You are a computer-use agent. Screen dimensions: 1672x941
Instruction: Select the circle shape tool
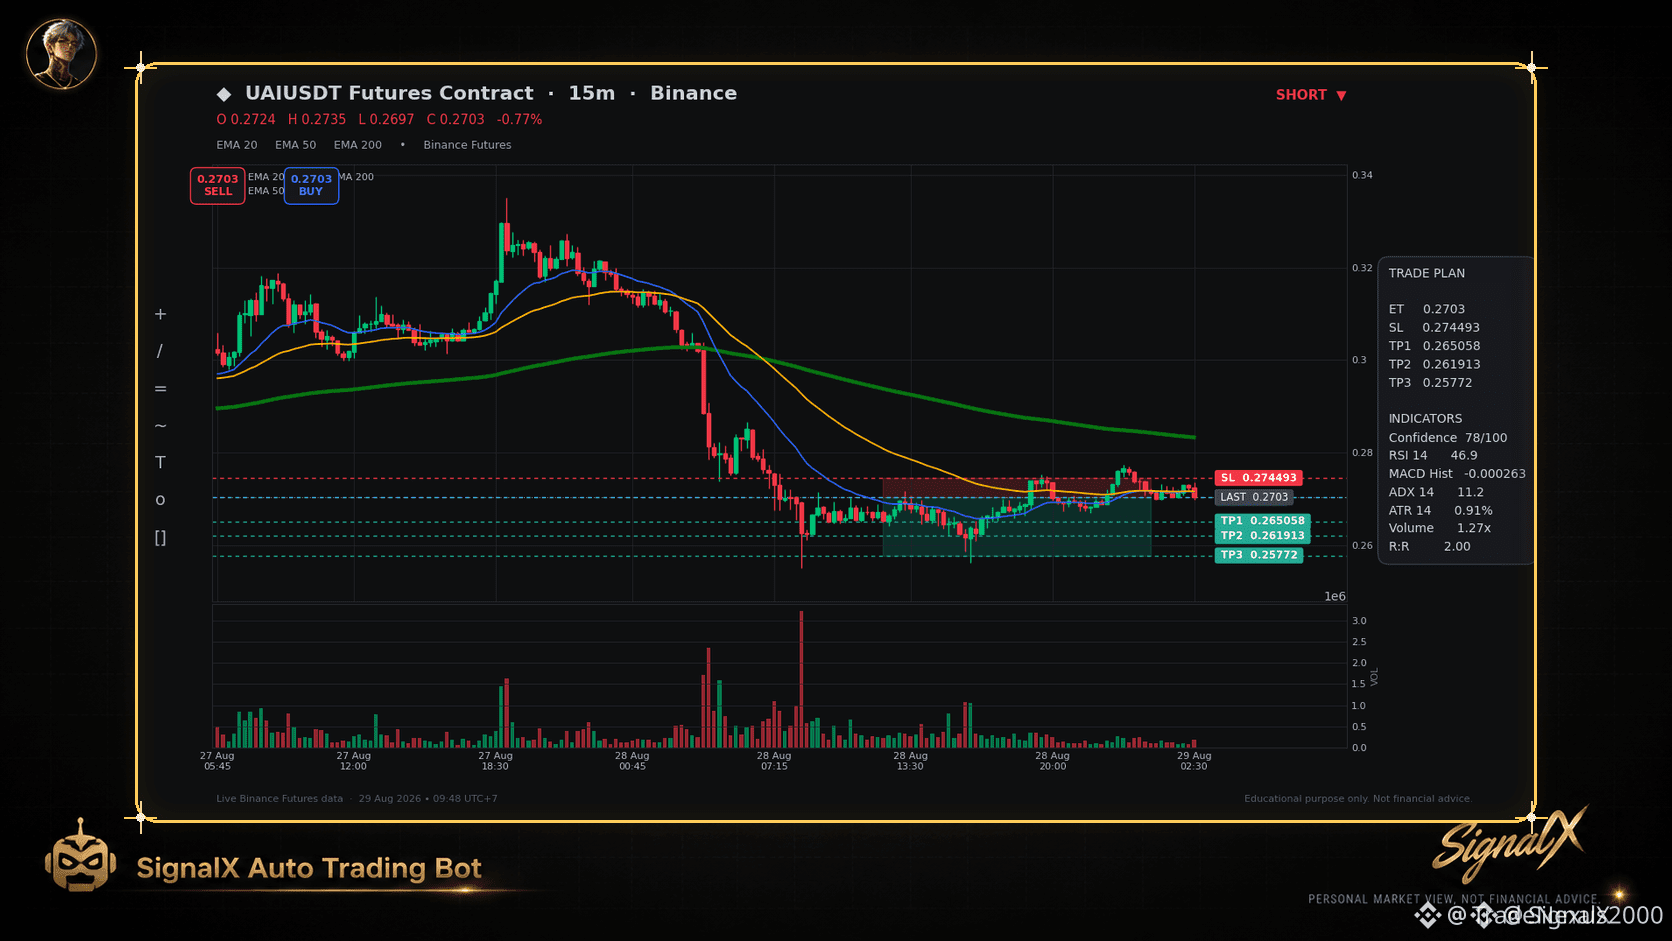coord(160,500)
